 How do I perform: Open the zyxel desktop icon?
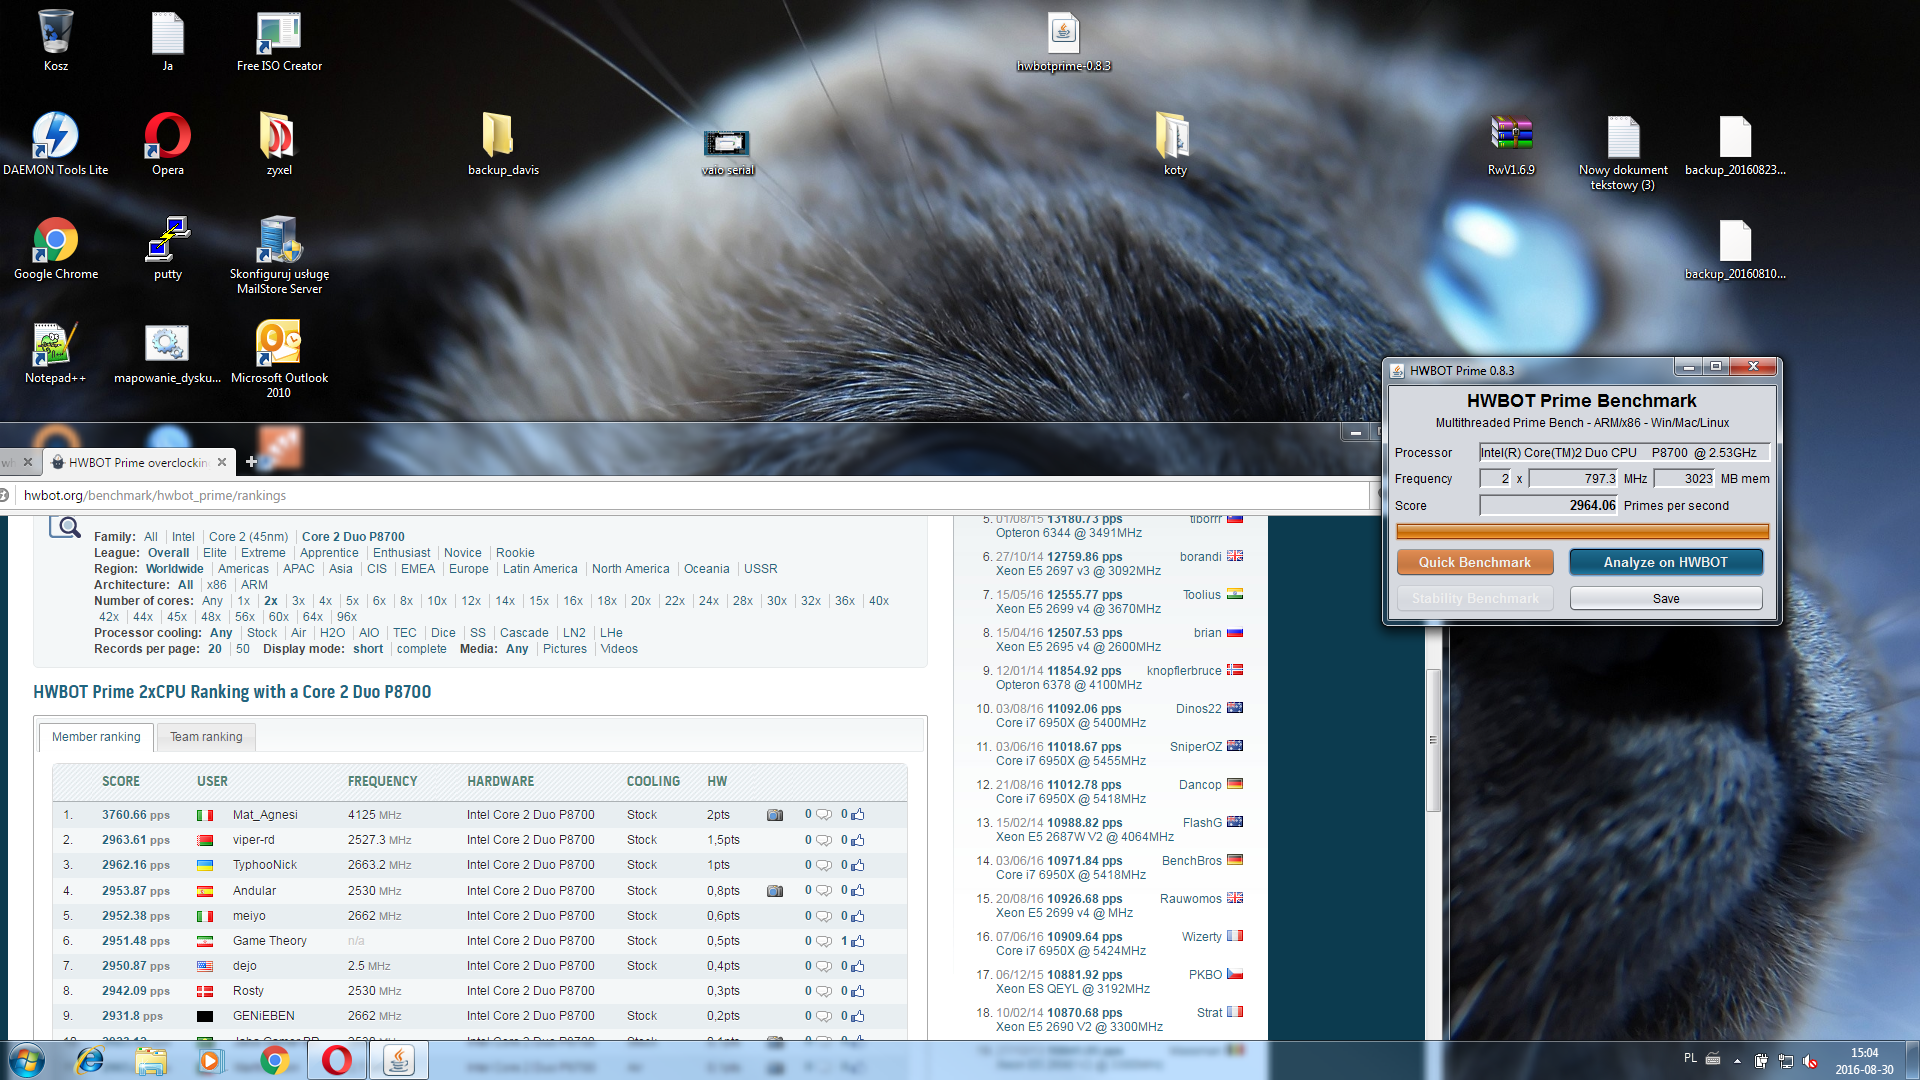pos(279,143)
